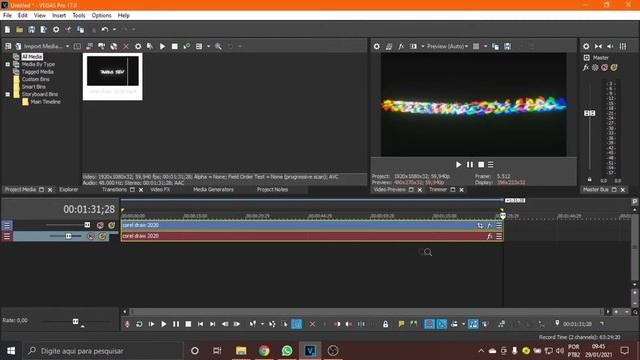Open Master Bus audio properties gear

point(586,47)
